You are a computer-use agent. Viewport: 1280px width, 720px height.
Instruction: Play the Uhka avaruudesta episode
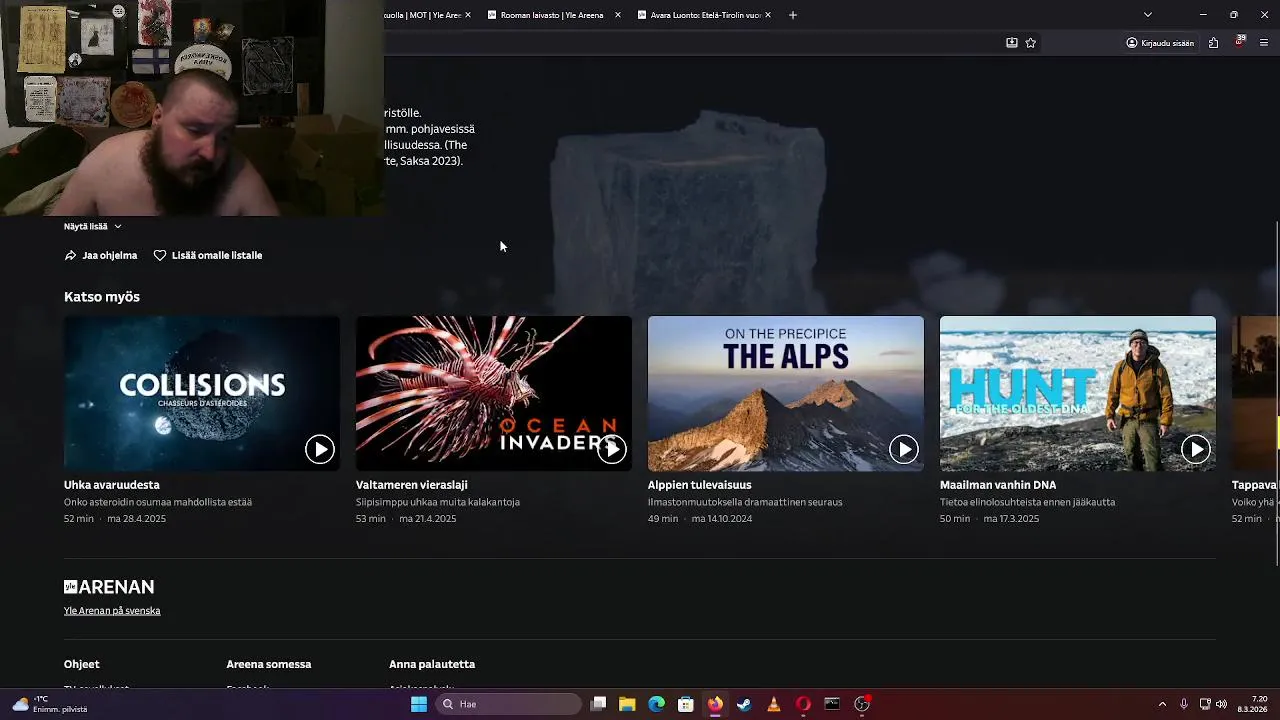click(320, 450)
